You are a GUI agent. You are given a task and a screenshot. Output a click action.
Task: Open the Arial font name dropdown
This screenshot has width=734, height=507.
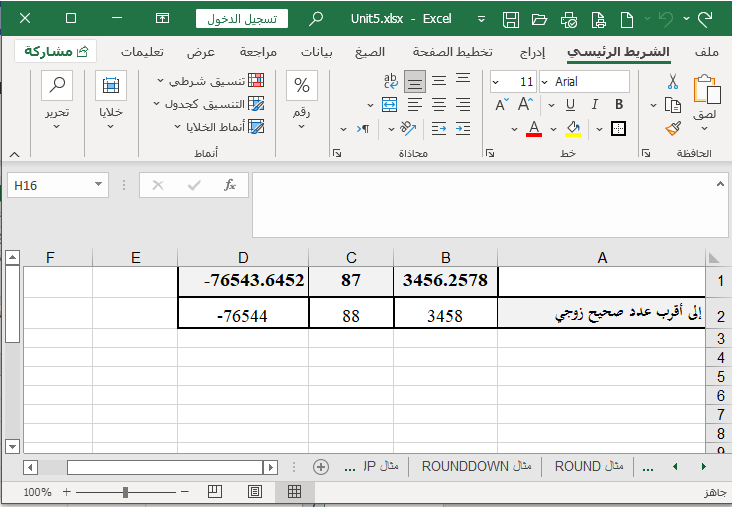[x=585, y=82]
